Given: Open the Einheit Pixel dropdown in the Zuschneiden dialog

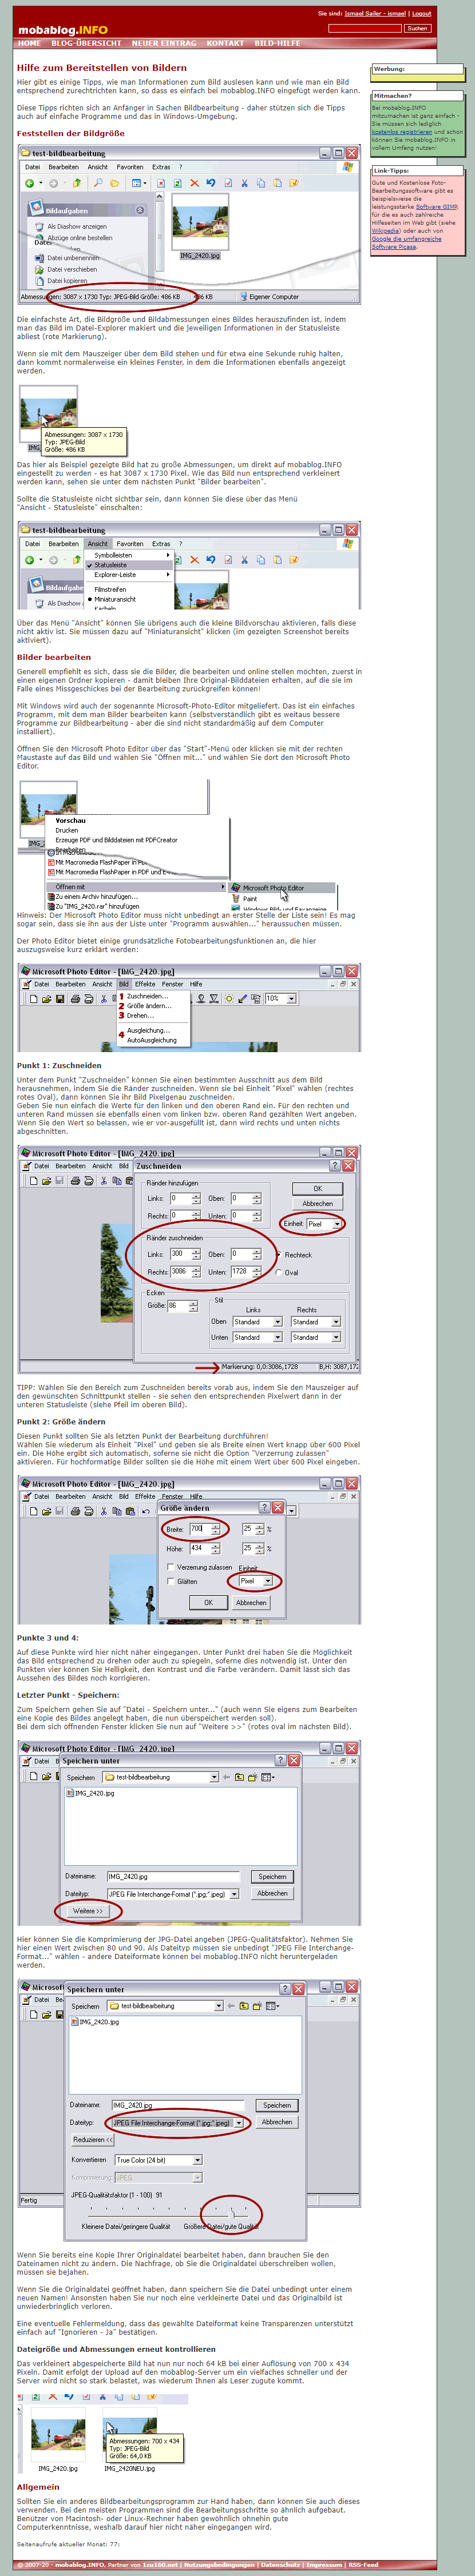Looking at the screenshot, I should pyautogui.click(x=337, y=1224).
